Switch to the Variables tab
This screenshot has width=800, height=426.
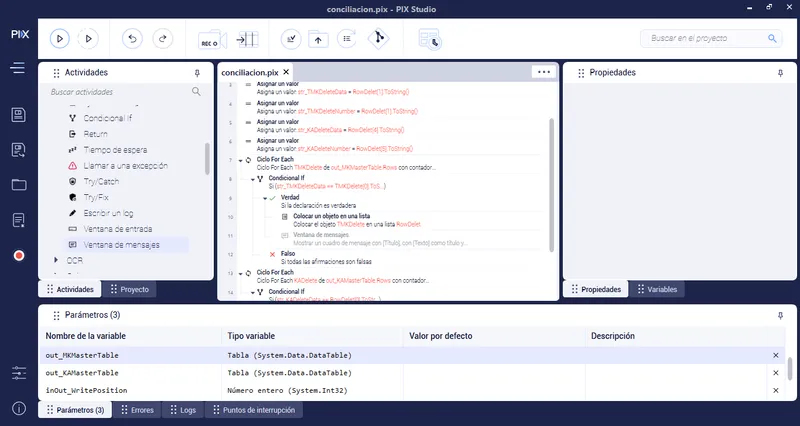(657, 289)
